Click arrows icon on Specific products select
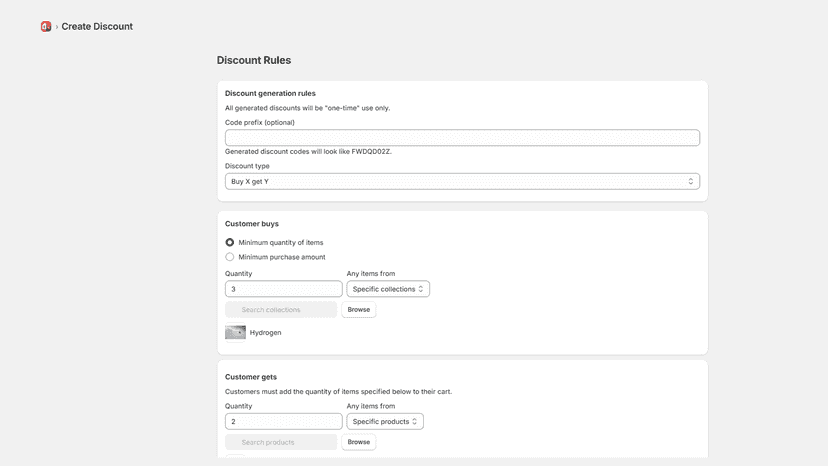 415,422
